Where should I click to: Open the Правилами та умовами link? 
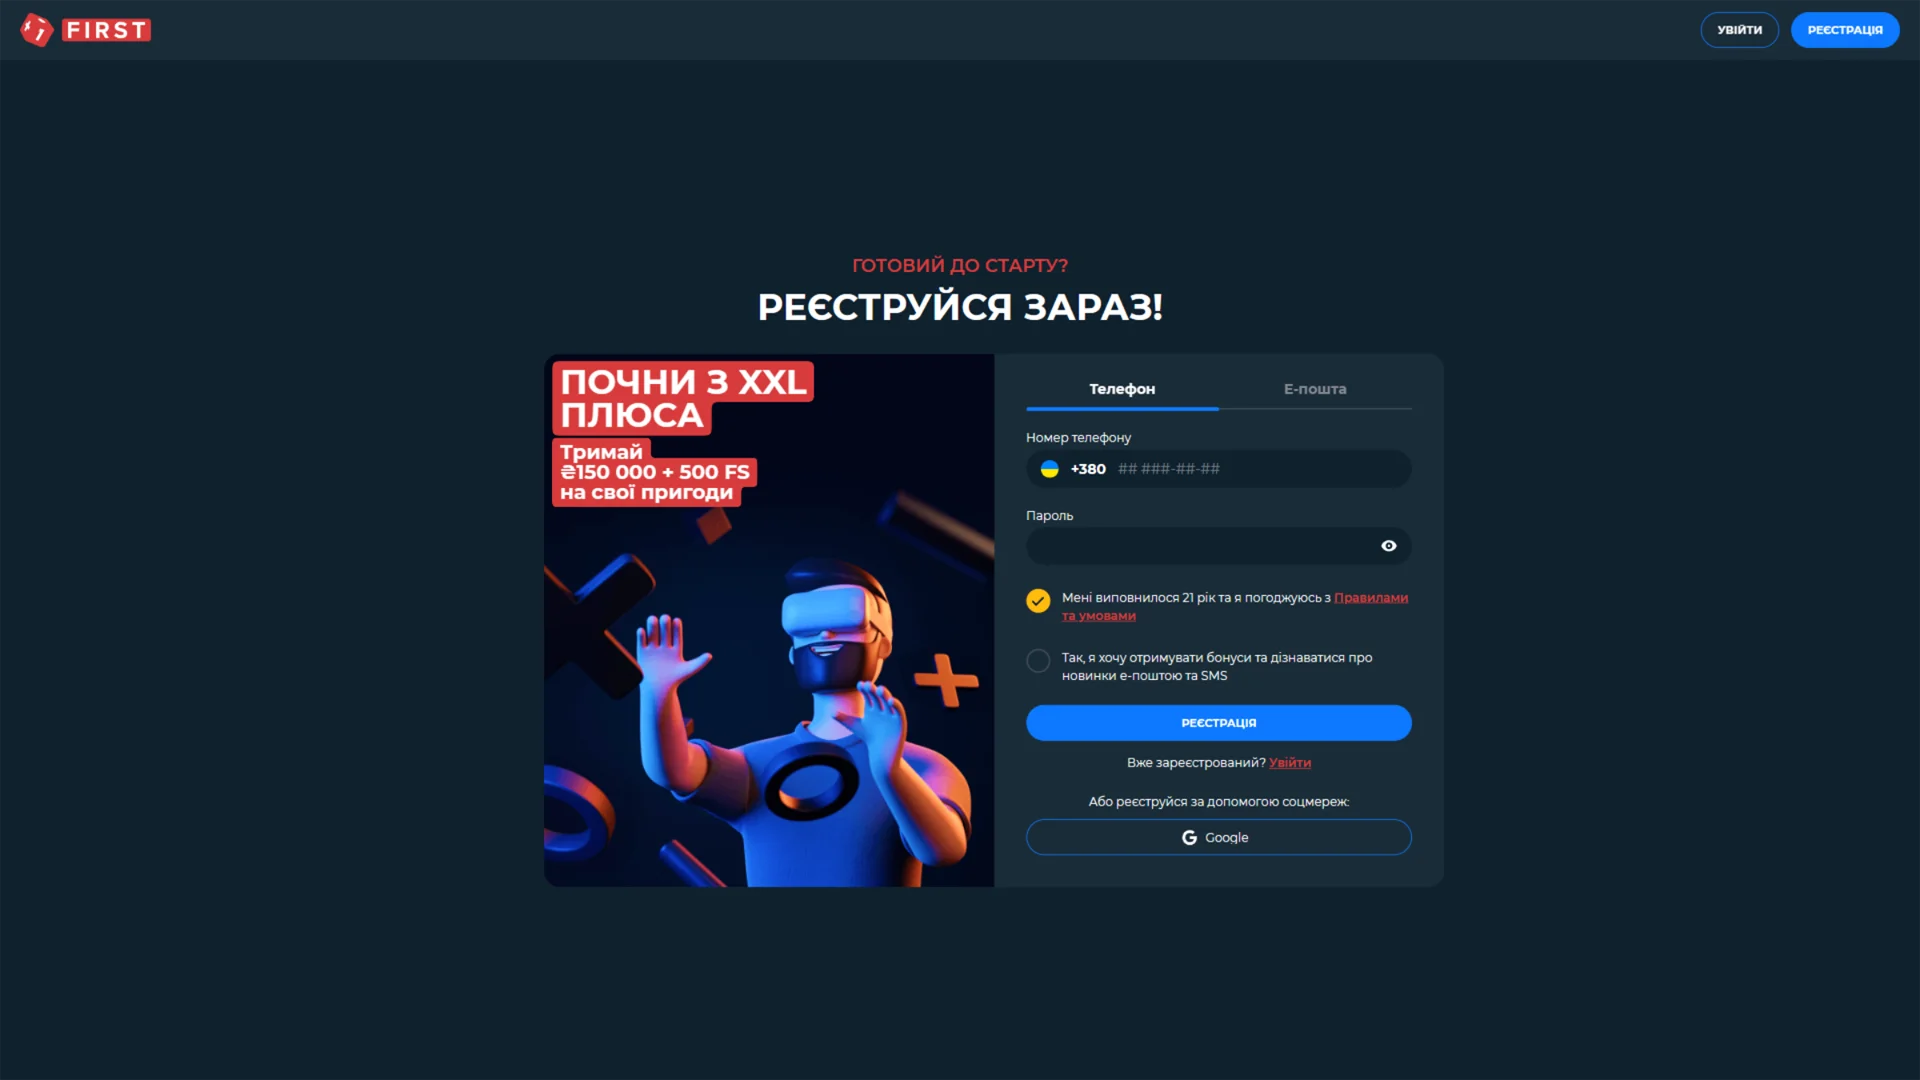click(x=1236, y=607)
